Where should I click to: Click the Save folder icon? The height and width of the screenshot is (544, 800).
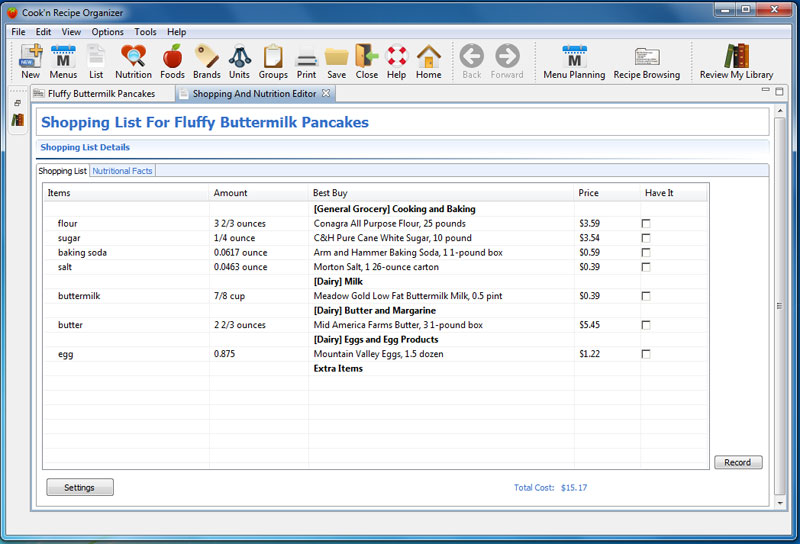[336, 61]
